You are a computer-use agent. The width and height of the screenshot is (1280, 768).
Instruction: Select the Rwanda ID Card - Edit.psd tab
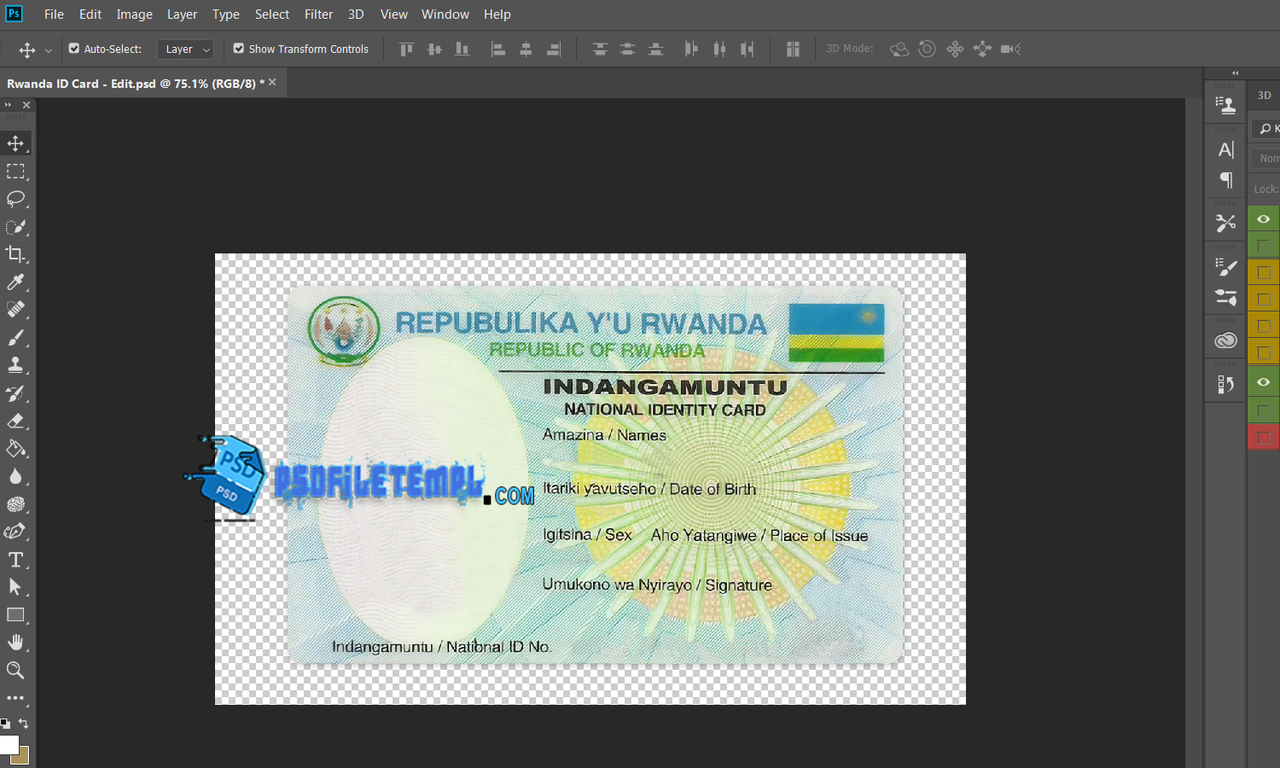(x=135, y=83)
